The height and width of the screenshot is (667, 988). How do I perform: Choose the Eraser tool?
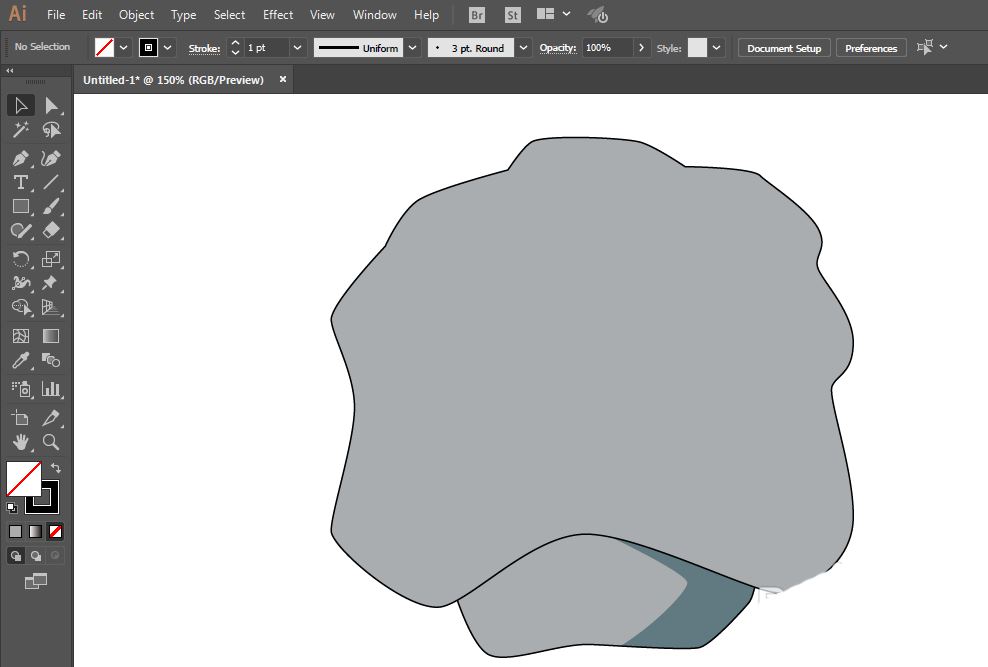coord(51,230)
